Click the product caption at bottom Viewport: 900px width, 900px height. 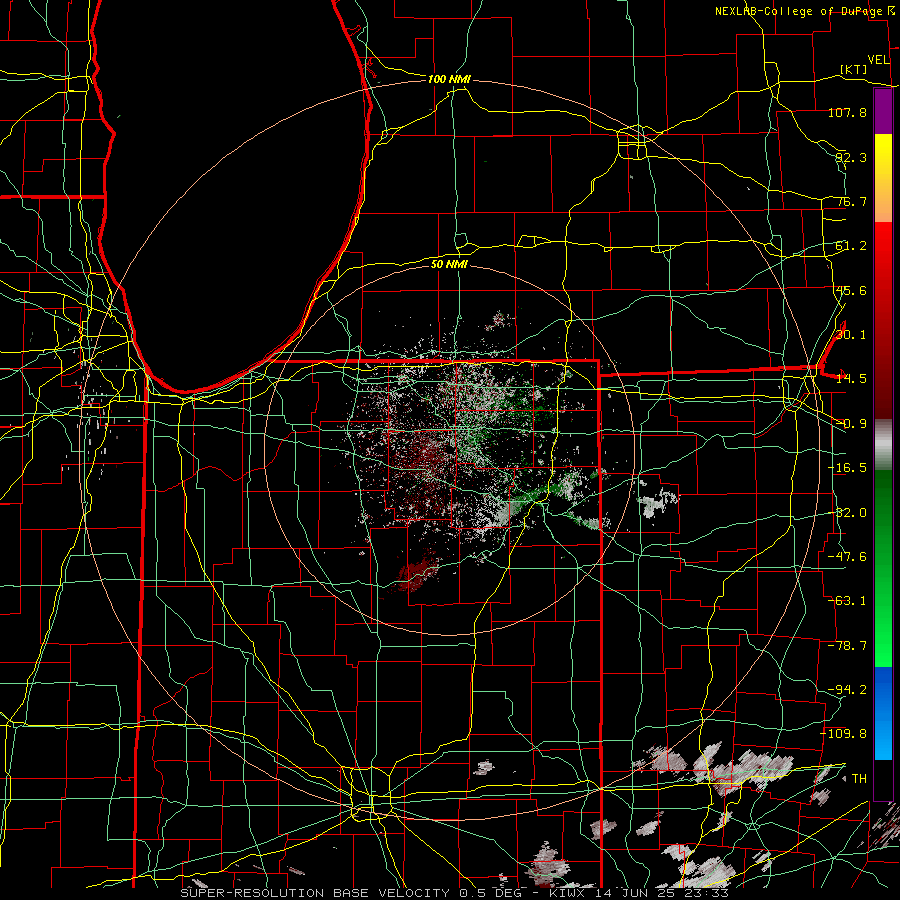pos(455,893)
